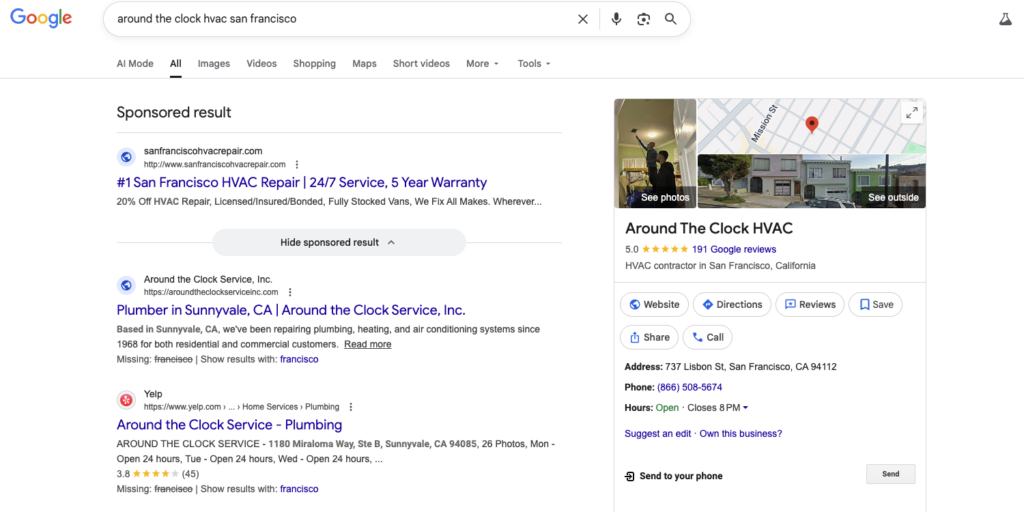Click the Around The Clock HVAC panel title
The width and height of the screenshot is (1024, 512).
click(709, 229)
